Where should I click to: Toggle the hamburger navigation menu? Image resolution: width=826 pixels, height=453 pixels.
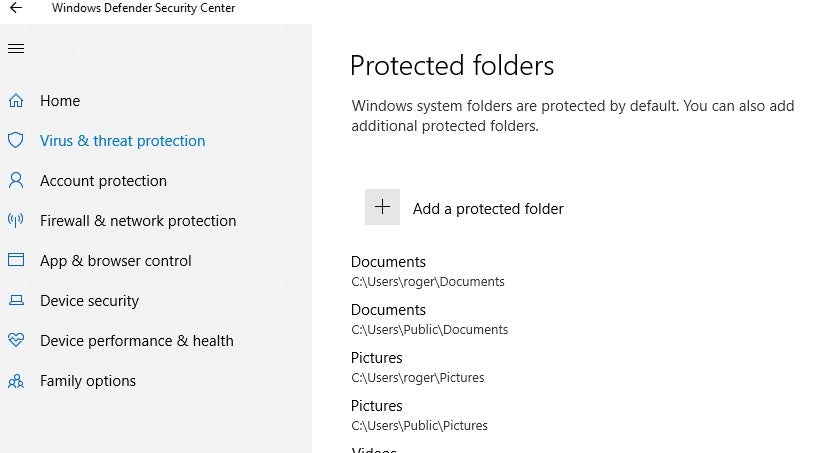click(16, 48)
